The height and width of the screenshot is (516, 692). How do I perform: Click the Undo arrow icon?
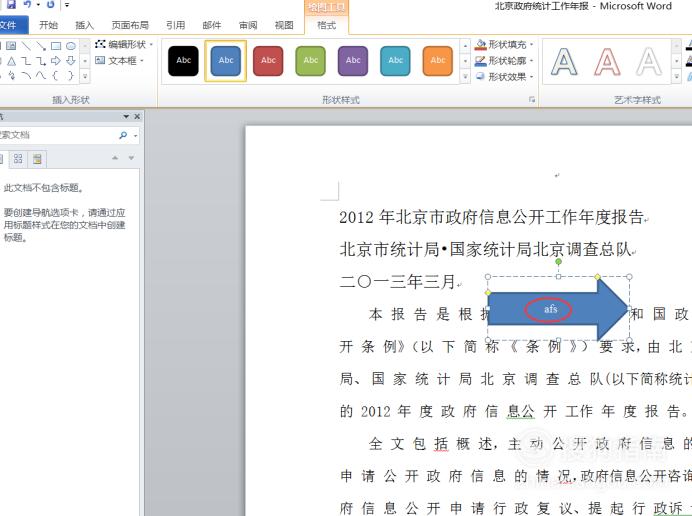[27, 4]
